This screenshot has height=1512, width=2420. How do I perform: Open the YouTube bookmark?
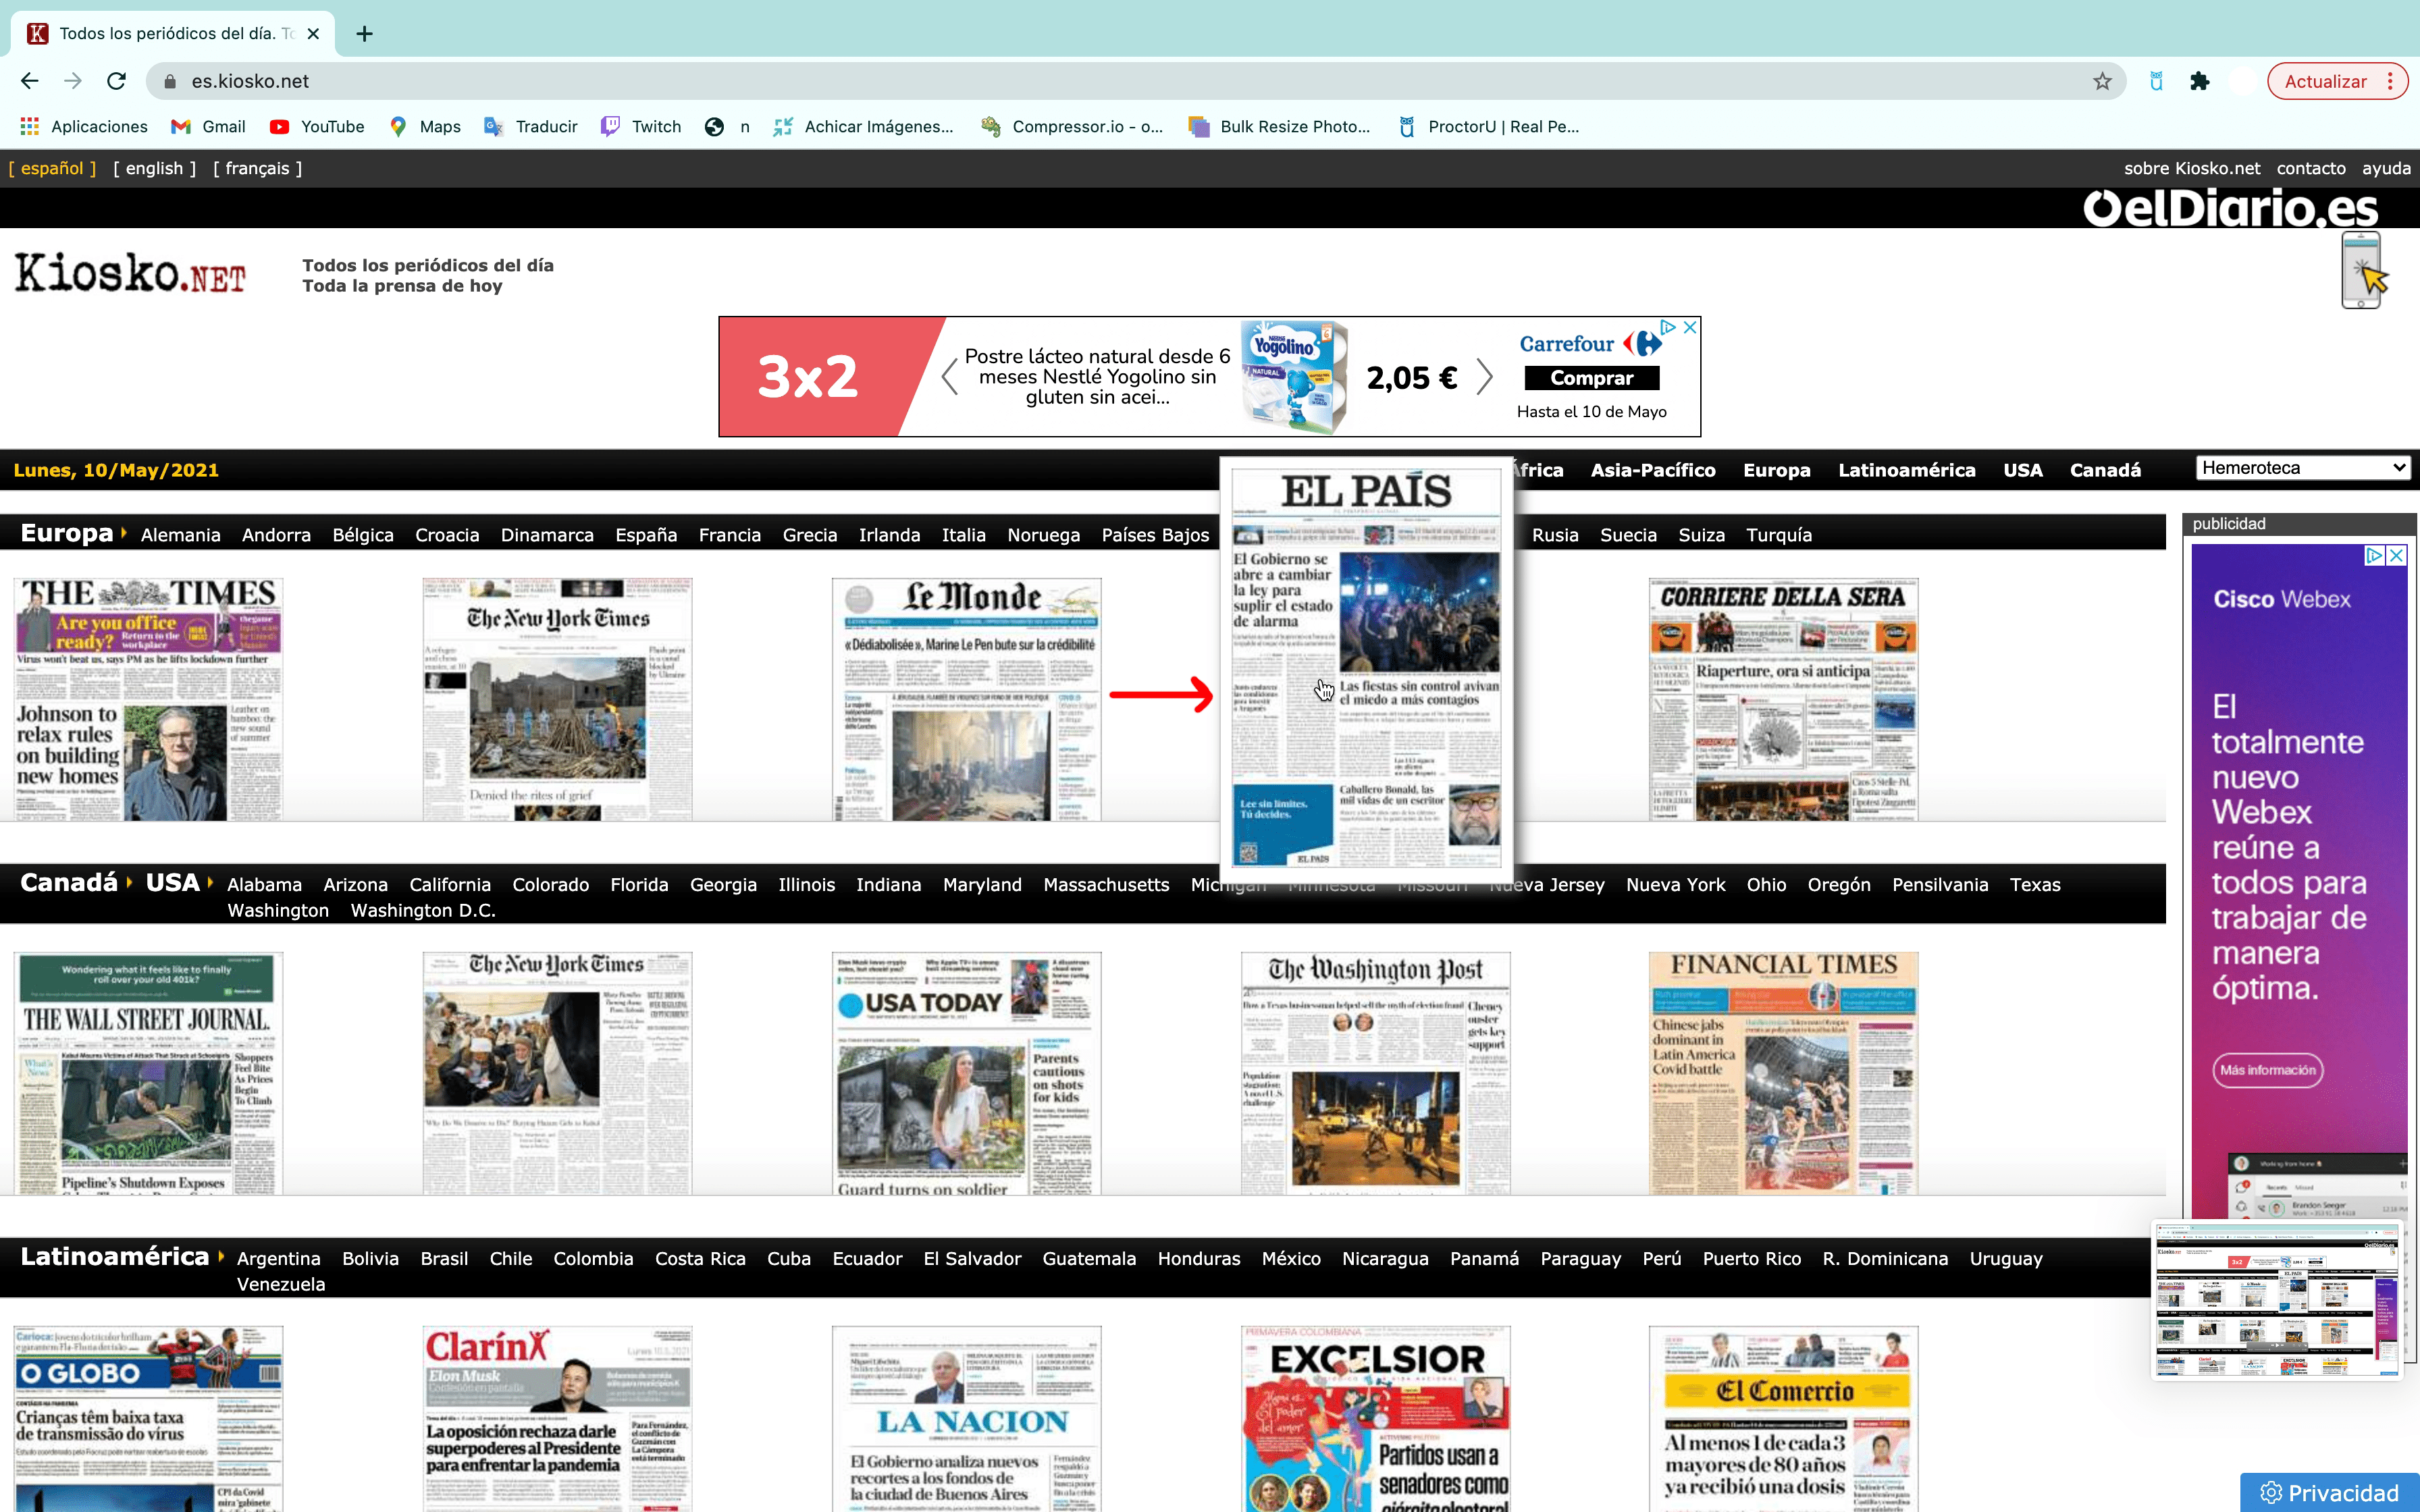coord(317,126)
